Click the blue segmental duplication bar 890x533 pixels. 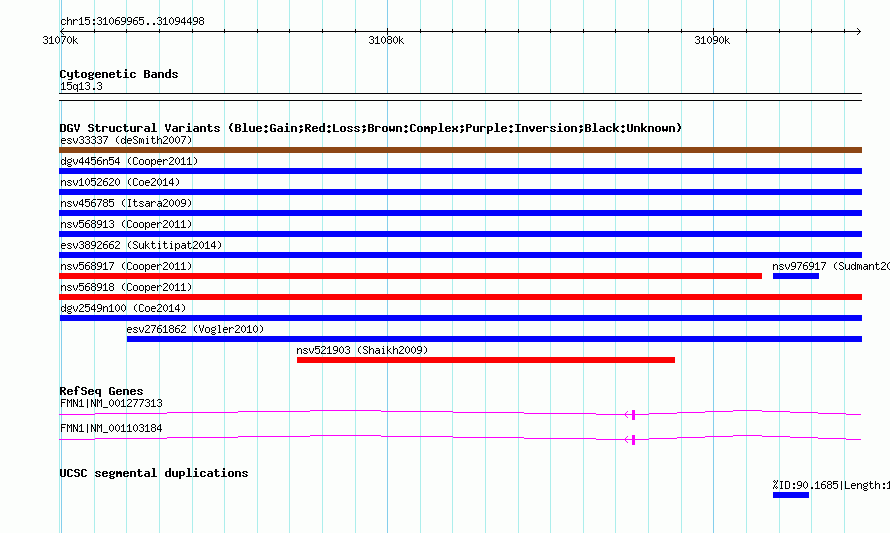[791, 495]
